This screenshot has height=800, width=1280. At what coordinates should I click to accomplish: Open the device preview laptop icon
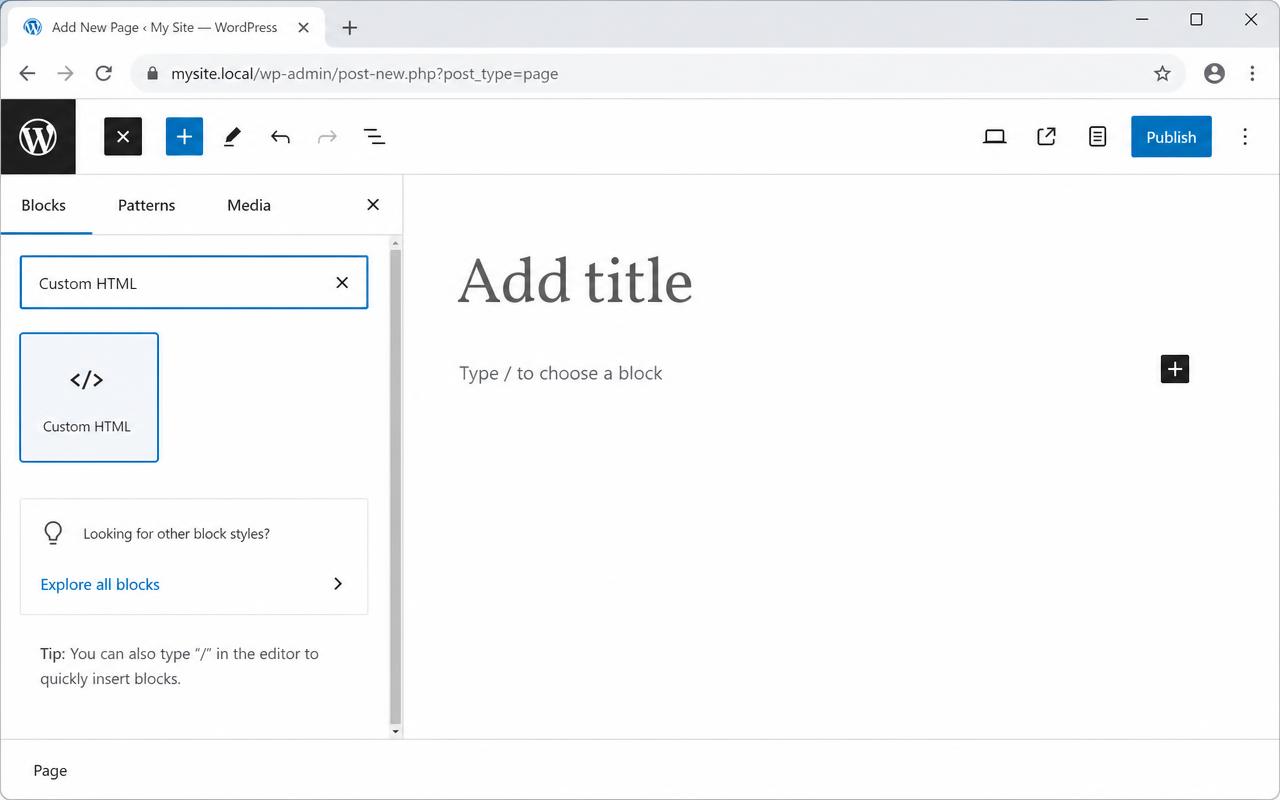coord(994,137)
